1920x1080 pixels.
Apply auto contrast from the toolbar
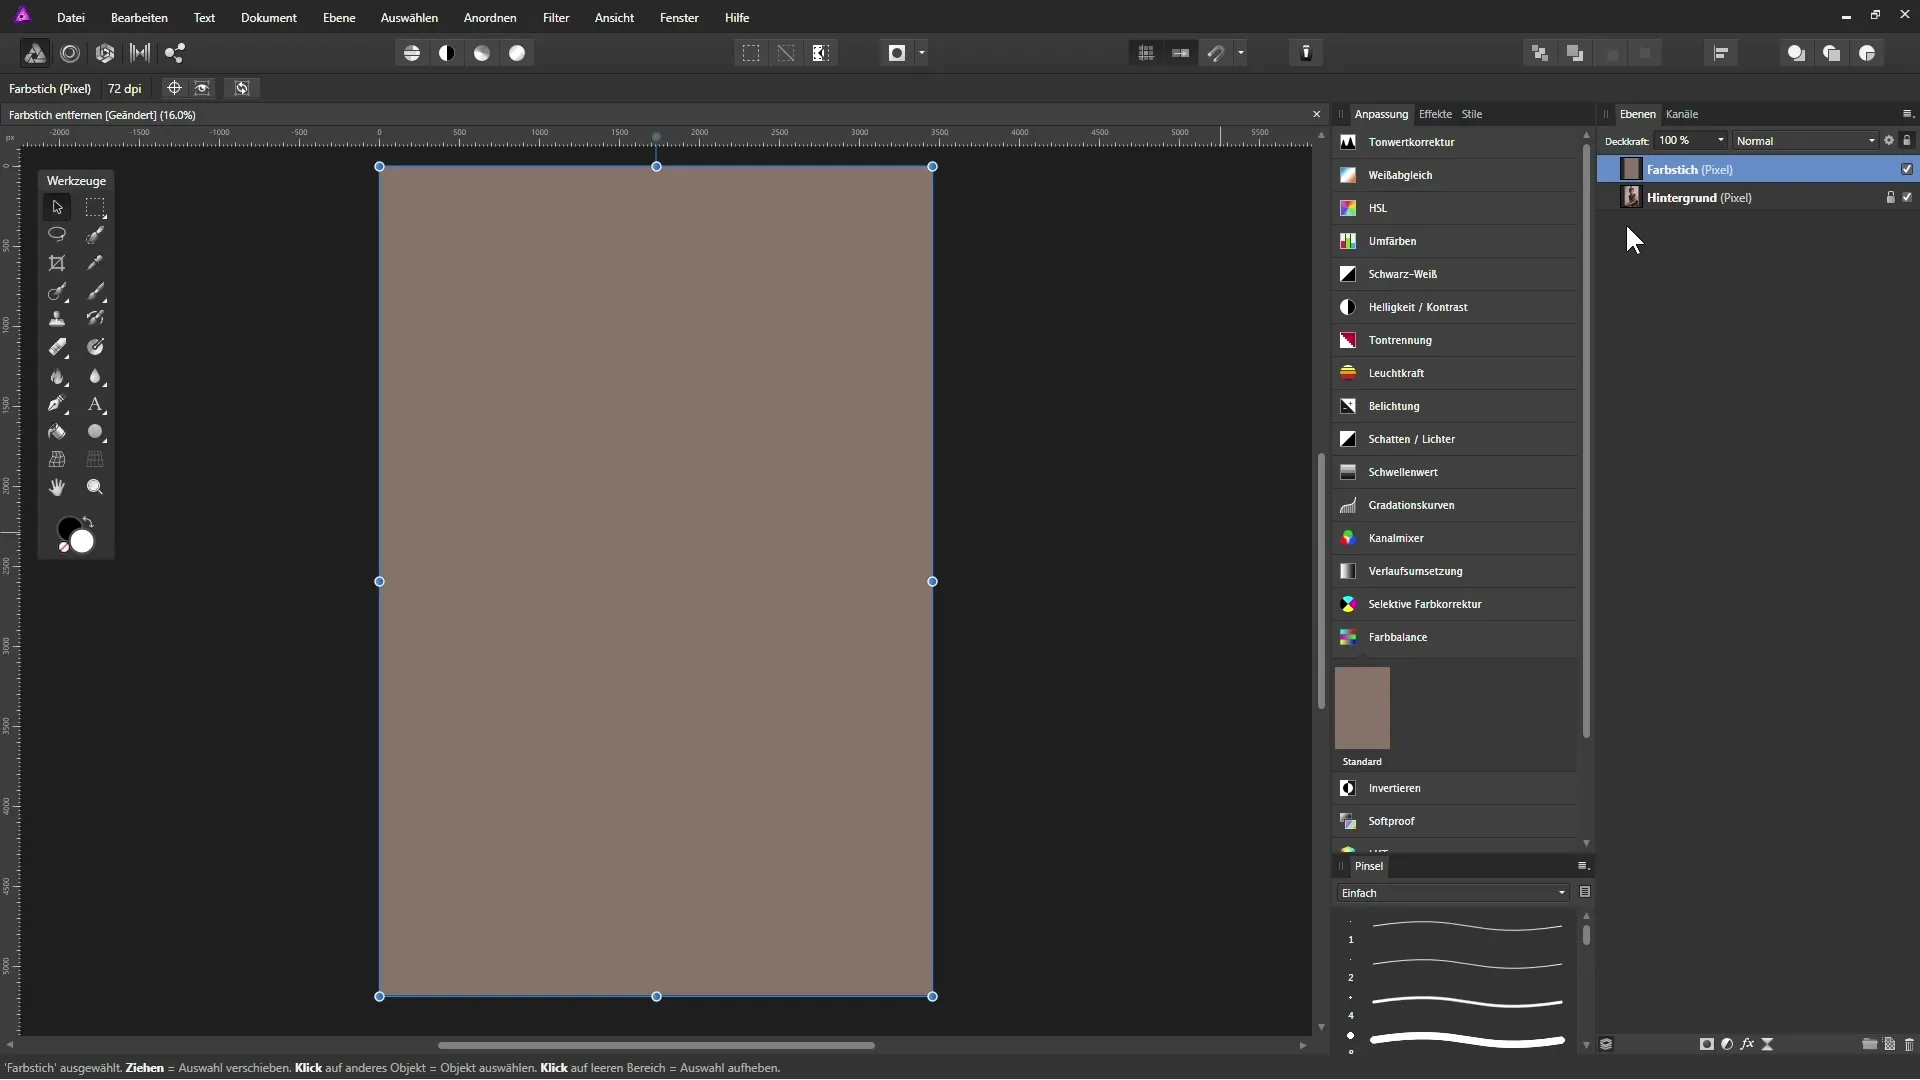[447, 53]
